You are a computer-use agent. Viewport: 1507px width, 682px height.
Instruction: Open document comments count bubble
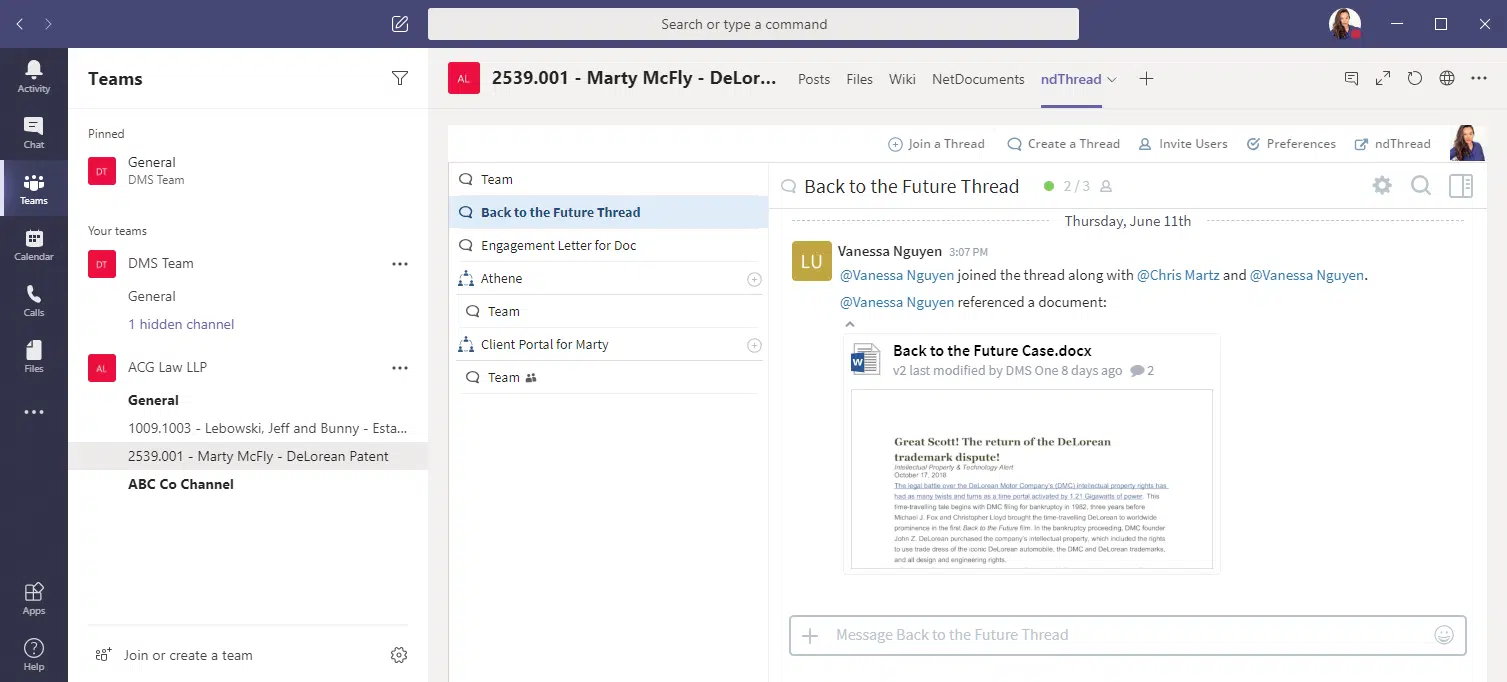(x=1142, y=370)
